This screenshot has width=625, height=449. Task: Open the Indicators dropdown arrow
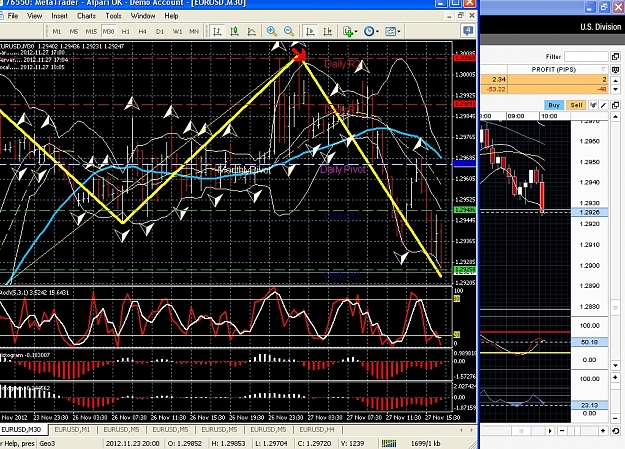pyautogui.click(x=356, y=32)
